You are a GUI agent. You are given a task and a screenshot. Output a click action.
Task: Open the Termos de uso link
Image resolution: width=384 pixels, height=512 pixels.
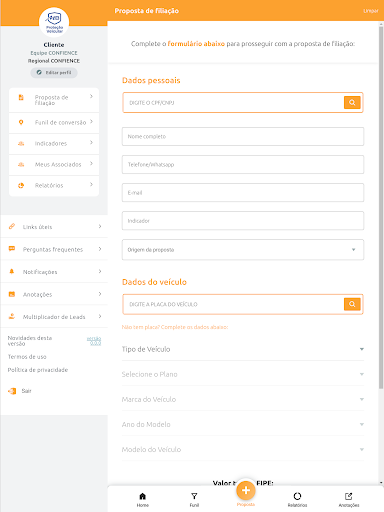pos(27,357)
